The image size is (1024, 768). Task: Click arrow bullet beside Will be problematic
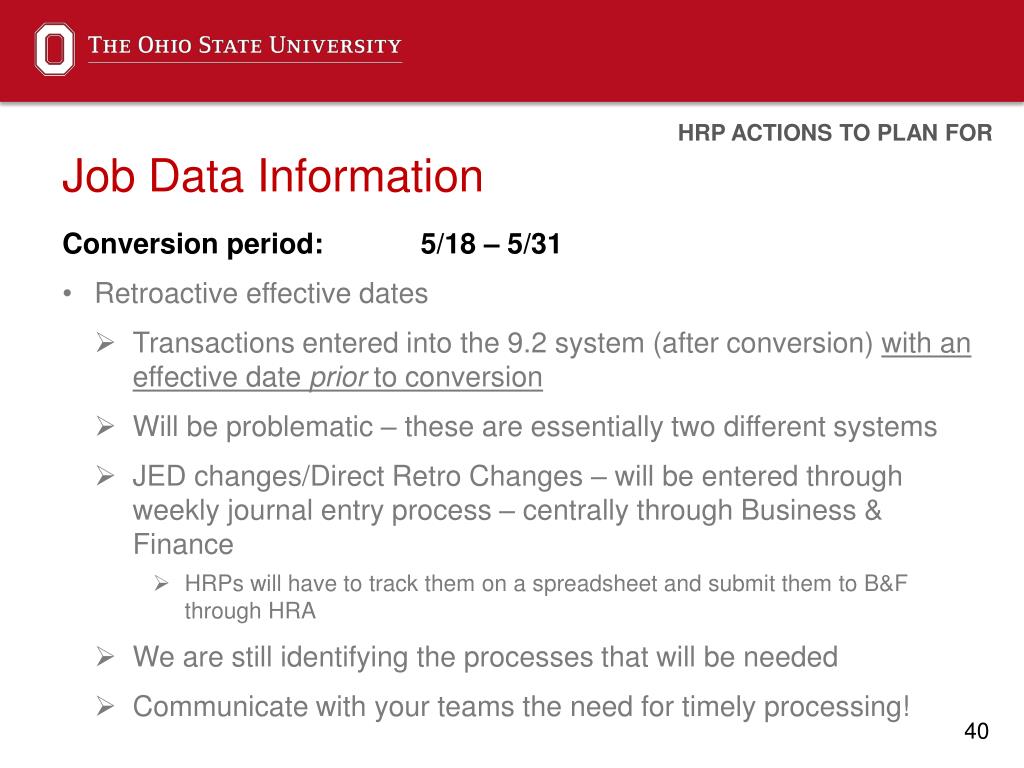click(x=105, y=426)
